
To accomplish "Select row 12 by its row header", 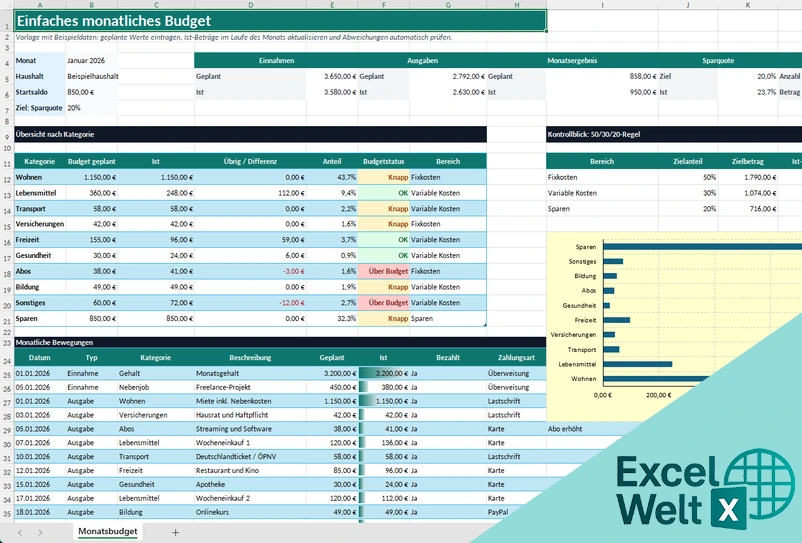I will click(7, 179).
